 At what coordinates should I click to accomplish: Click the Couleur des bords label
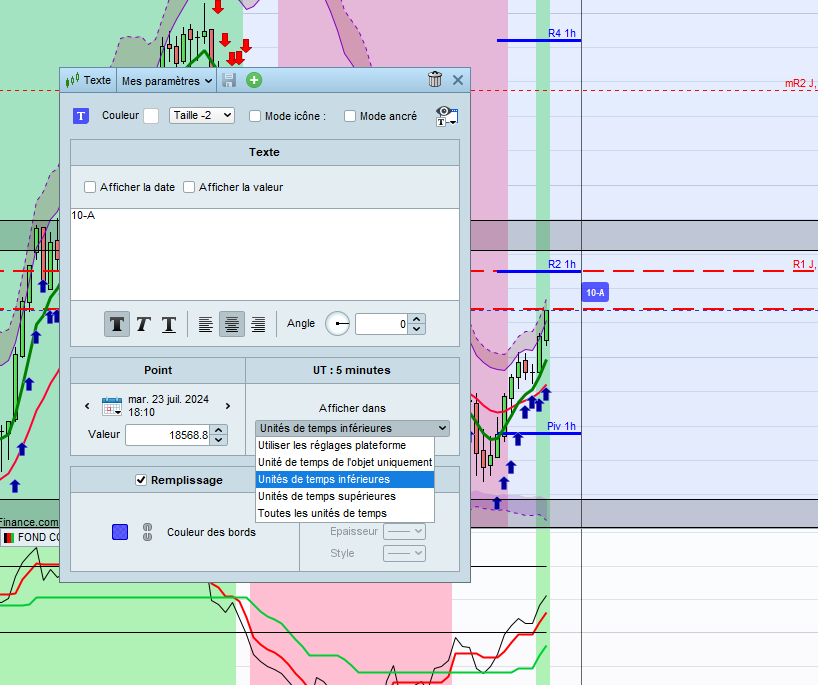tap(211, 532)
